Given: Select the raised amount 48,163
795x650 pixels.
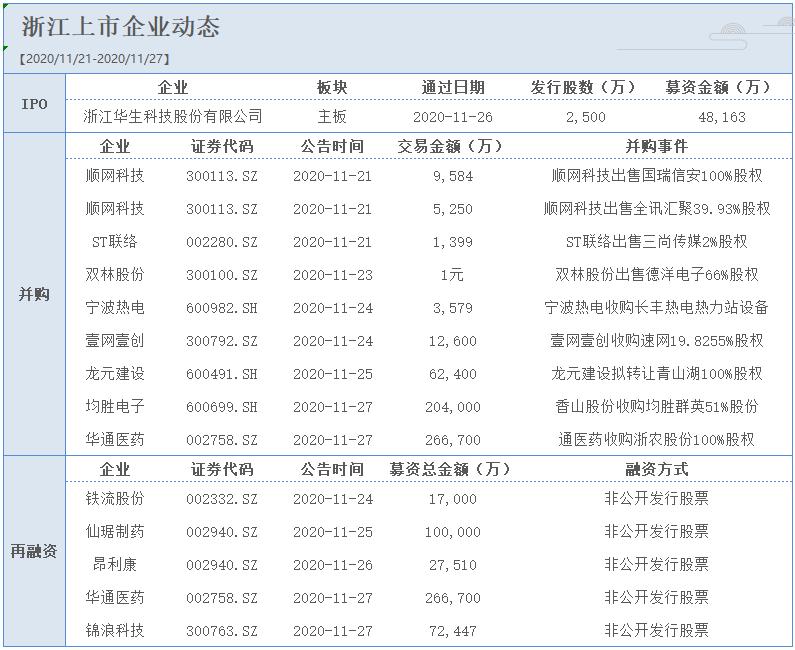Looking at the screenshot, I should click(x=722, y=117).
